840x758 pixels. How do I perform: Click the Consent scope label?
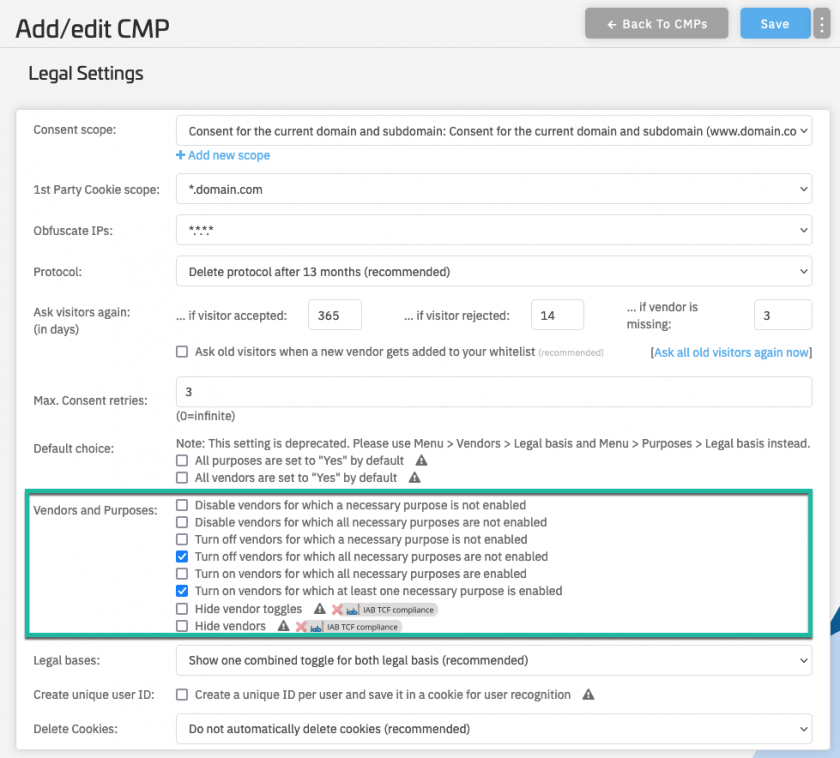click(75, 130)
